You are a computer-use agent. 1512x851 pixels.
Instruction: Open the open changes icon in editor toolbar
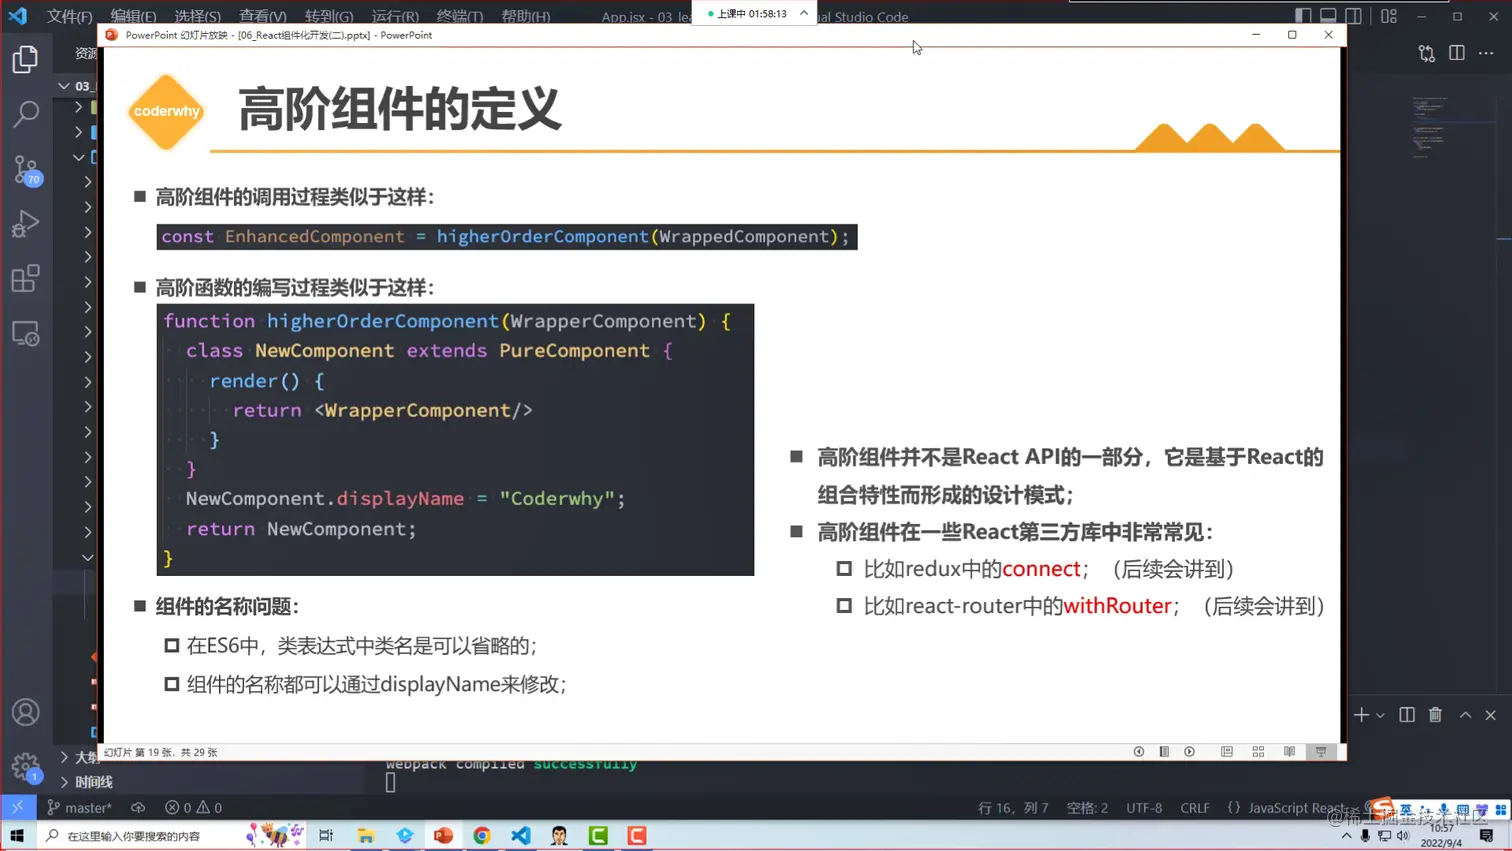[1427, 53]
